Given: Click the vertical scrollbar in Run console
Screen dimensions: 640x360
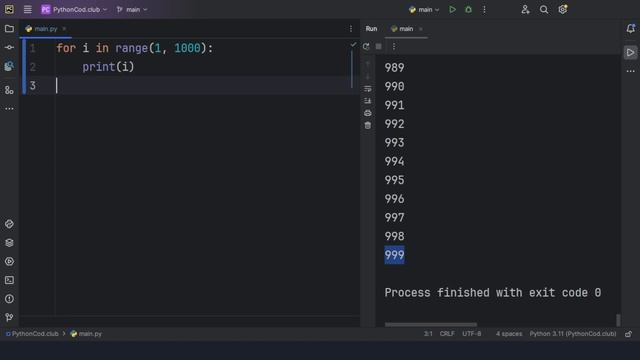Looking at the screenshot, I should pyautogui.click(x=618, y=320).
